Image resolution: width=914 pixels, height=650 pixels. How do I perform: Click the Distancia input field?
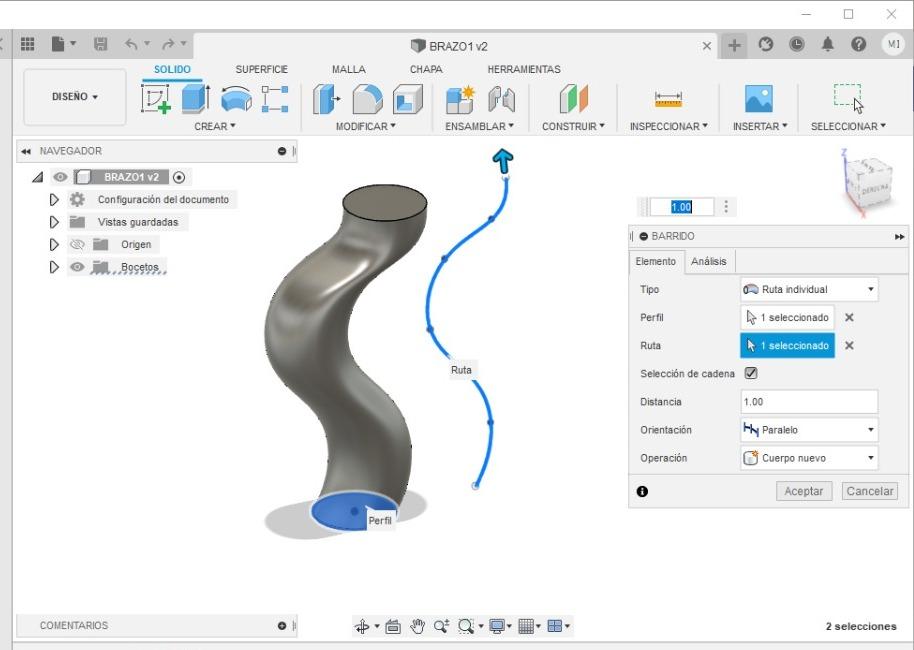tap(809, 402)
